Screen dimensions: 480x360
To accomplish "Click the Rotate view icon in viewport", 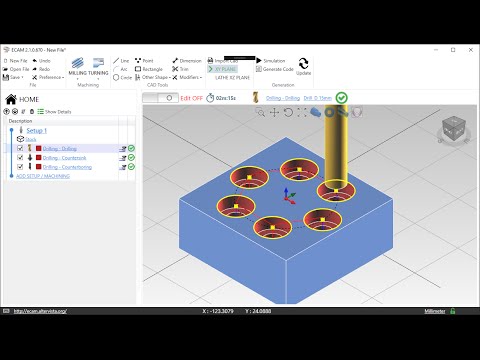I will [x=288, y=112].
